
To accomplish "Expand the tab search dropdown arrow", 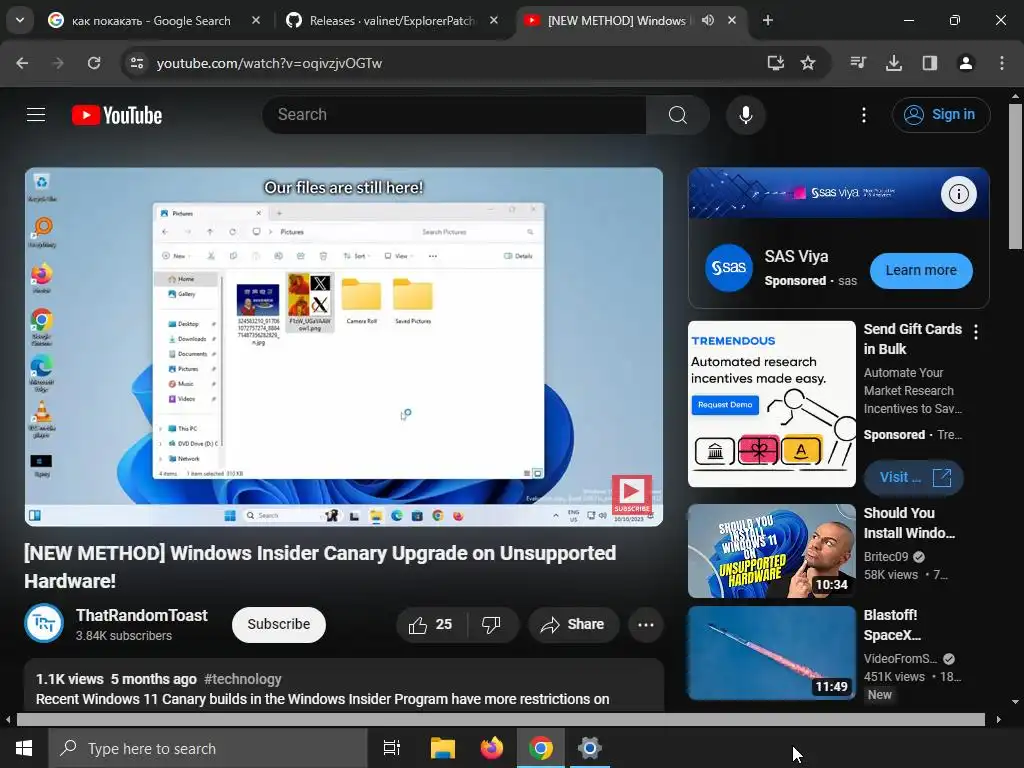I will click(20, 20).
